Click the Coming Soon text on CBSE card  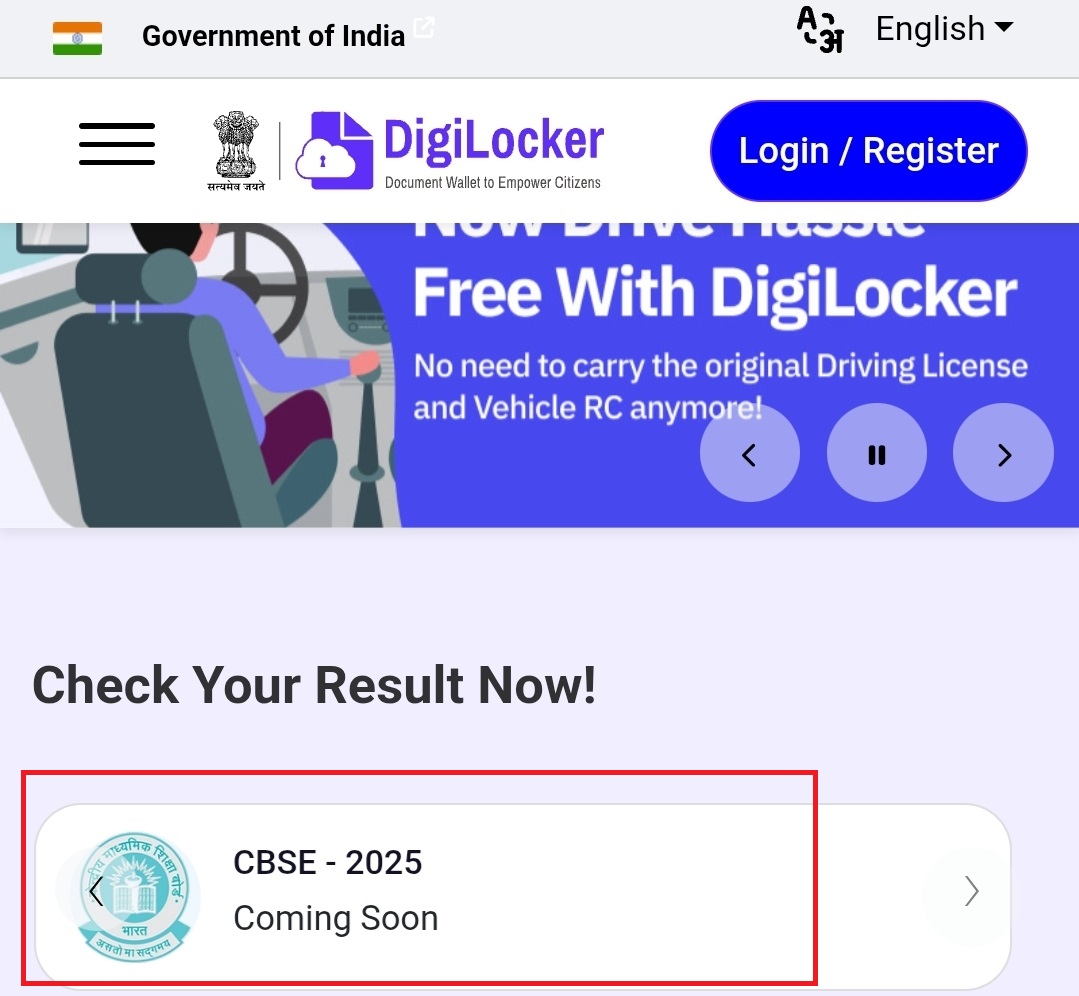(x=336, y=918)
